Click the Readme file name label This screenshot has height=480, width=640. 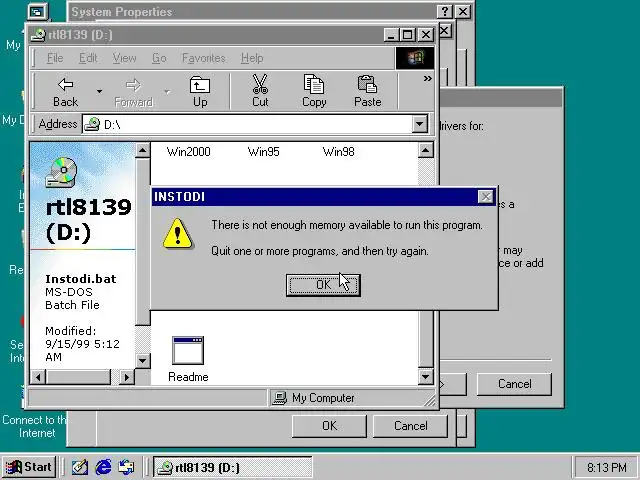pos(188,377)
